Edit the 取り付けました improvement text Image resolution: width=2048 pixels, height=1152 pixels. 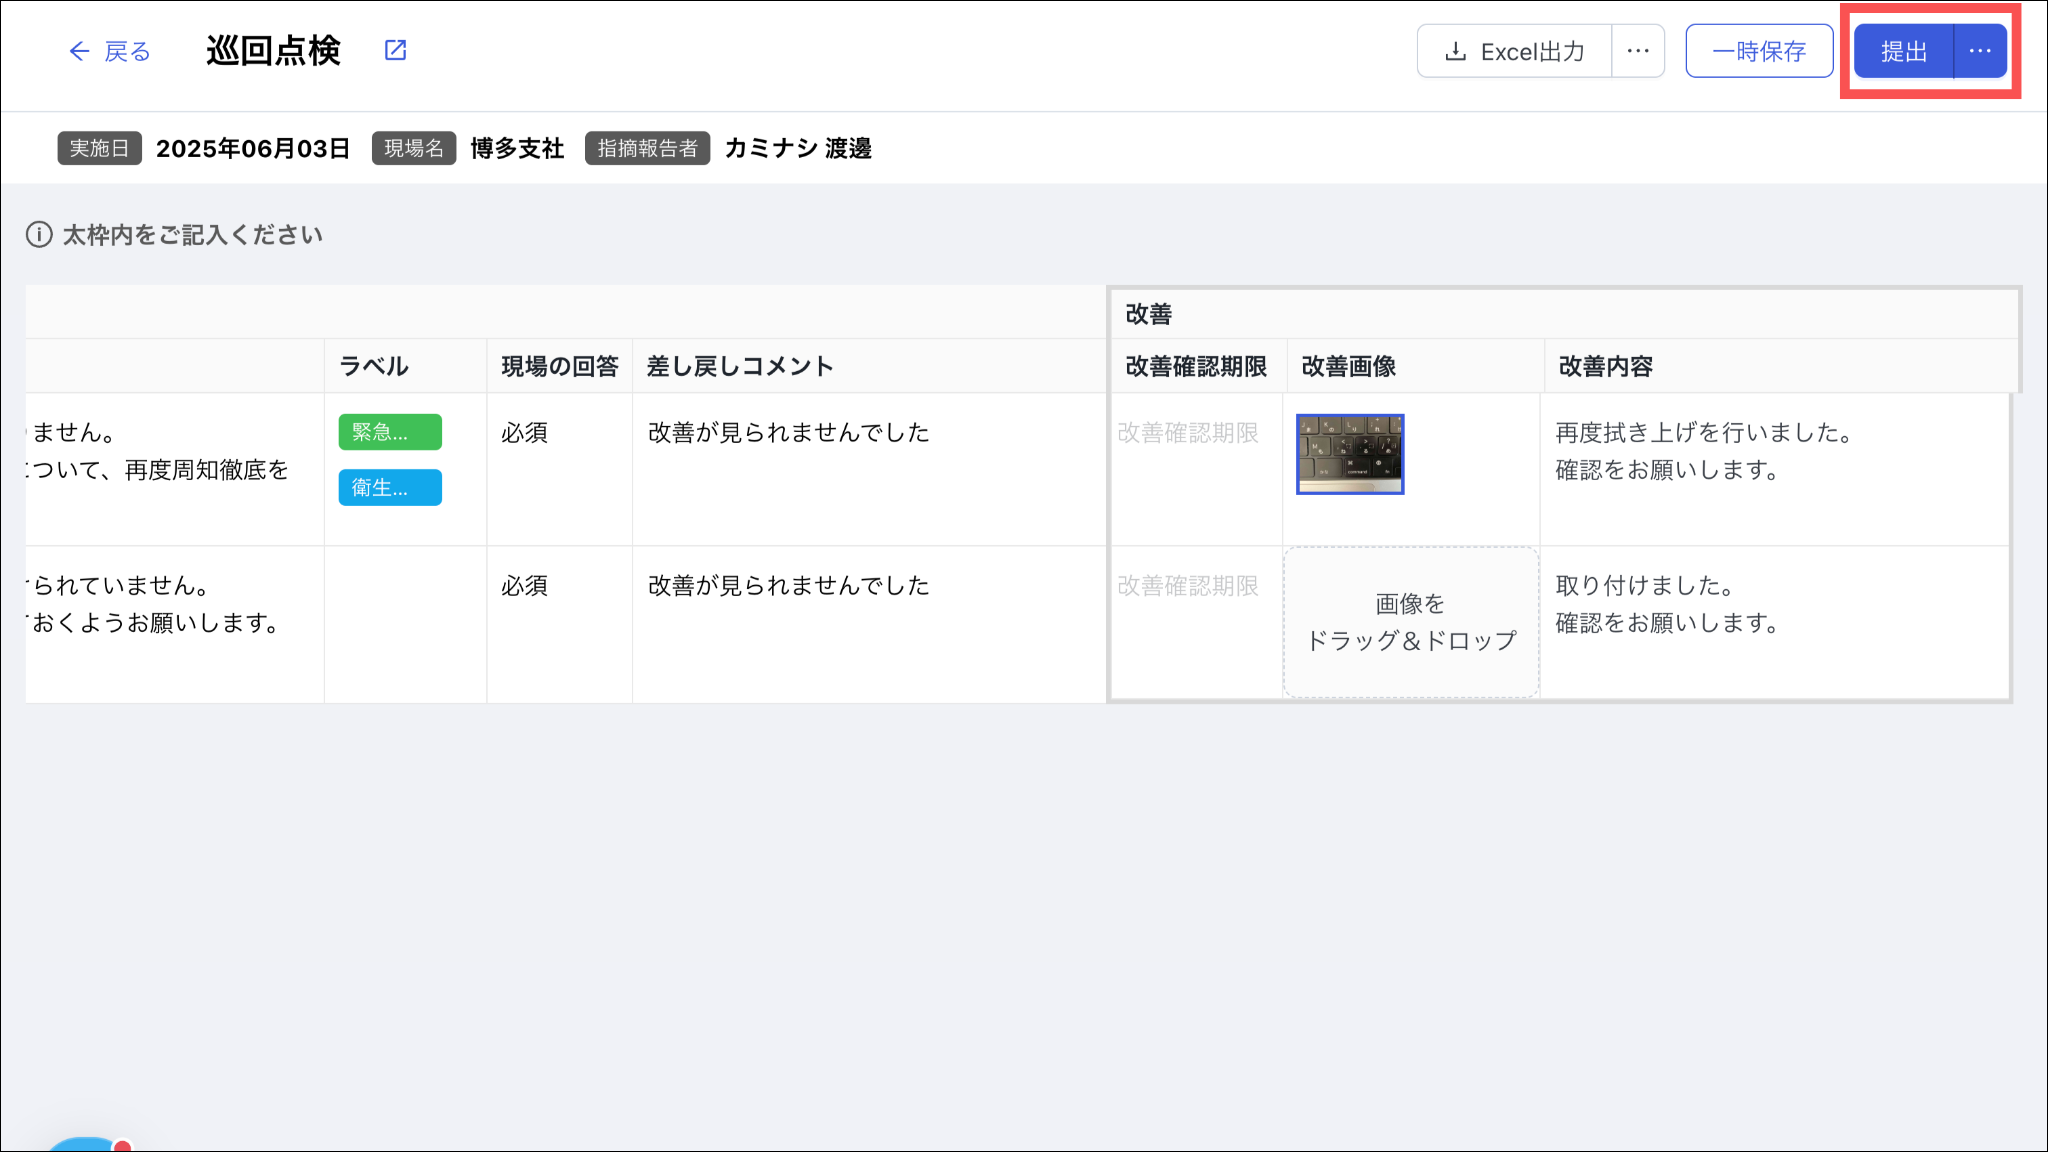pyautogui.click(x=1666, y=604)
